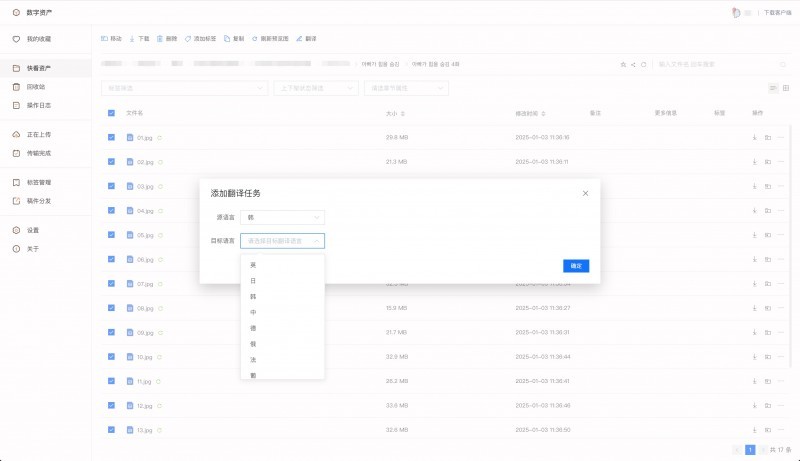The image size is (800, 461).
Task: Toggle the select-all checkbox in the table header
Action: (111, 113)
